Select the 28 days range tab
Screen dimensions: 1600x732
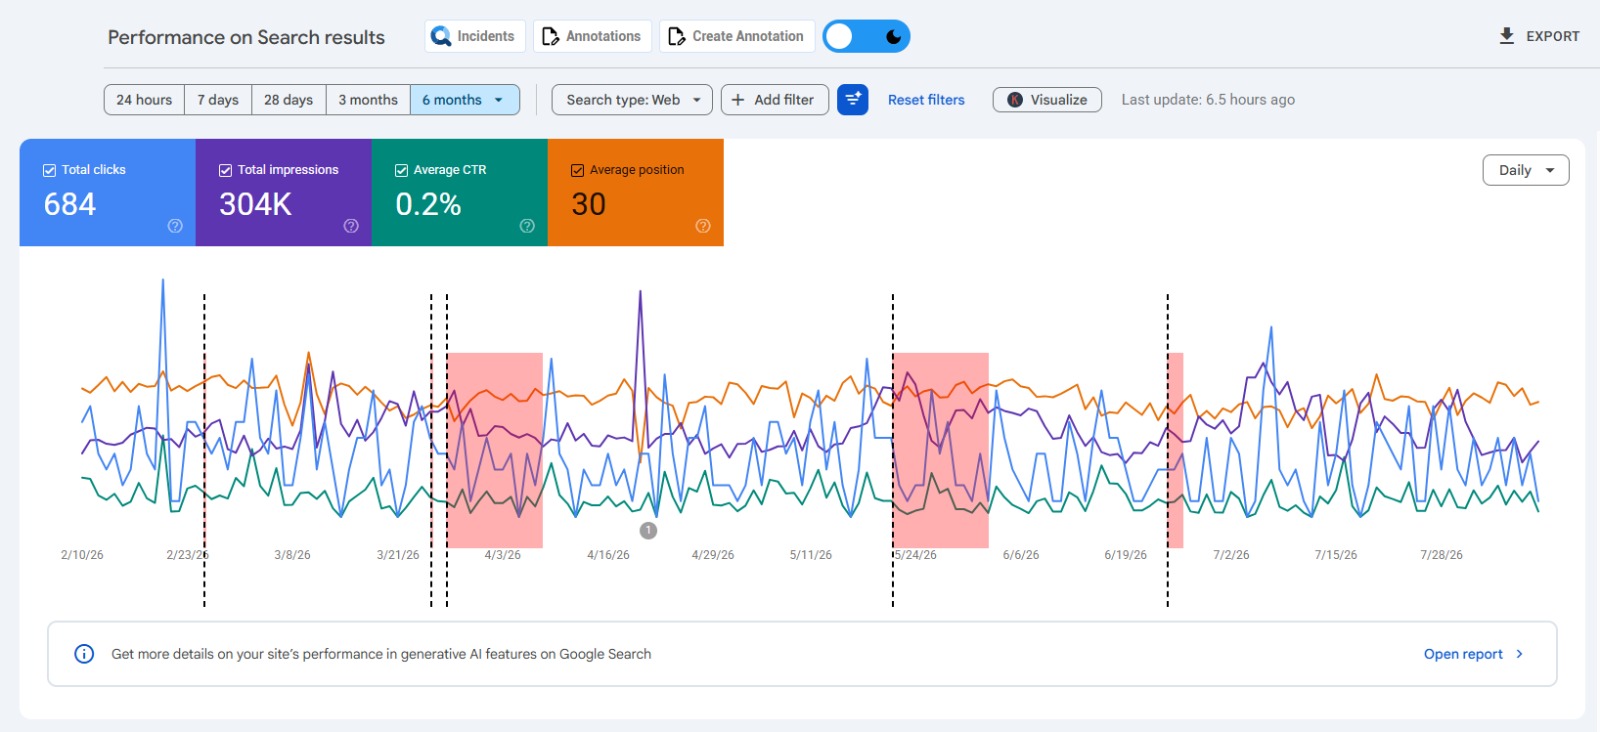pyautogui.click(x=288, y=100)
